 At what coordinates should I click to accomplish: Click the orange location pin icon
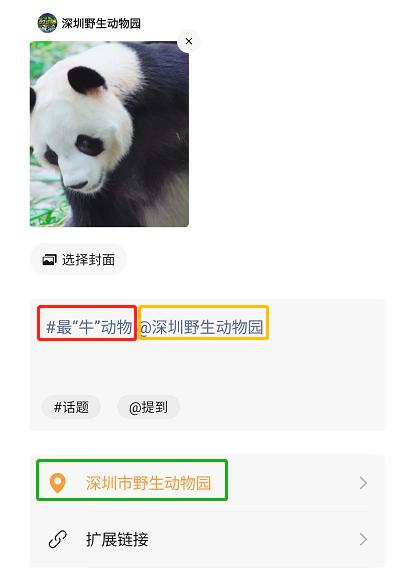point(57,483)
